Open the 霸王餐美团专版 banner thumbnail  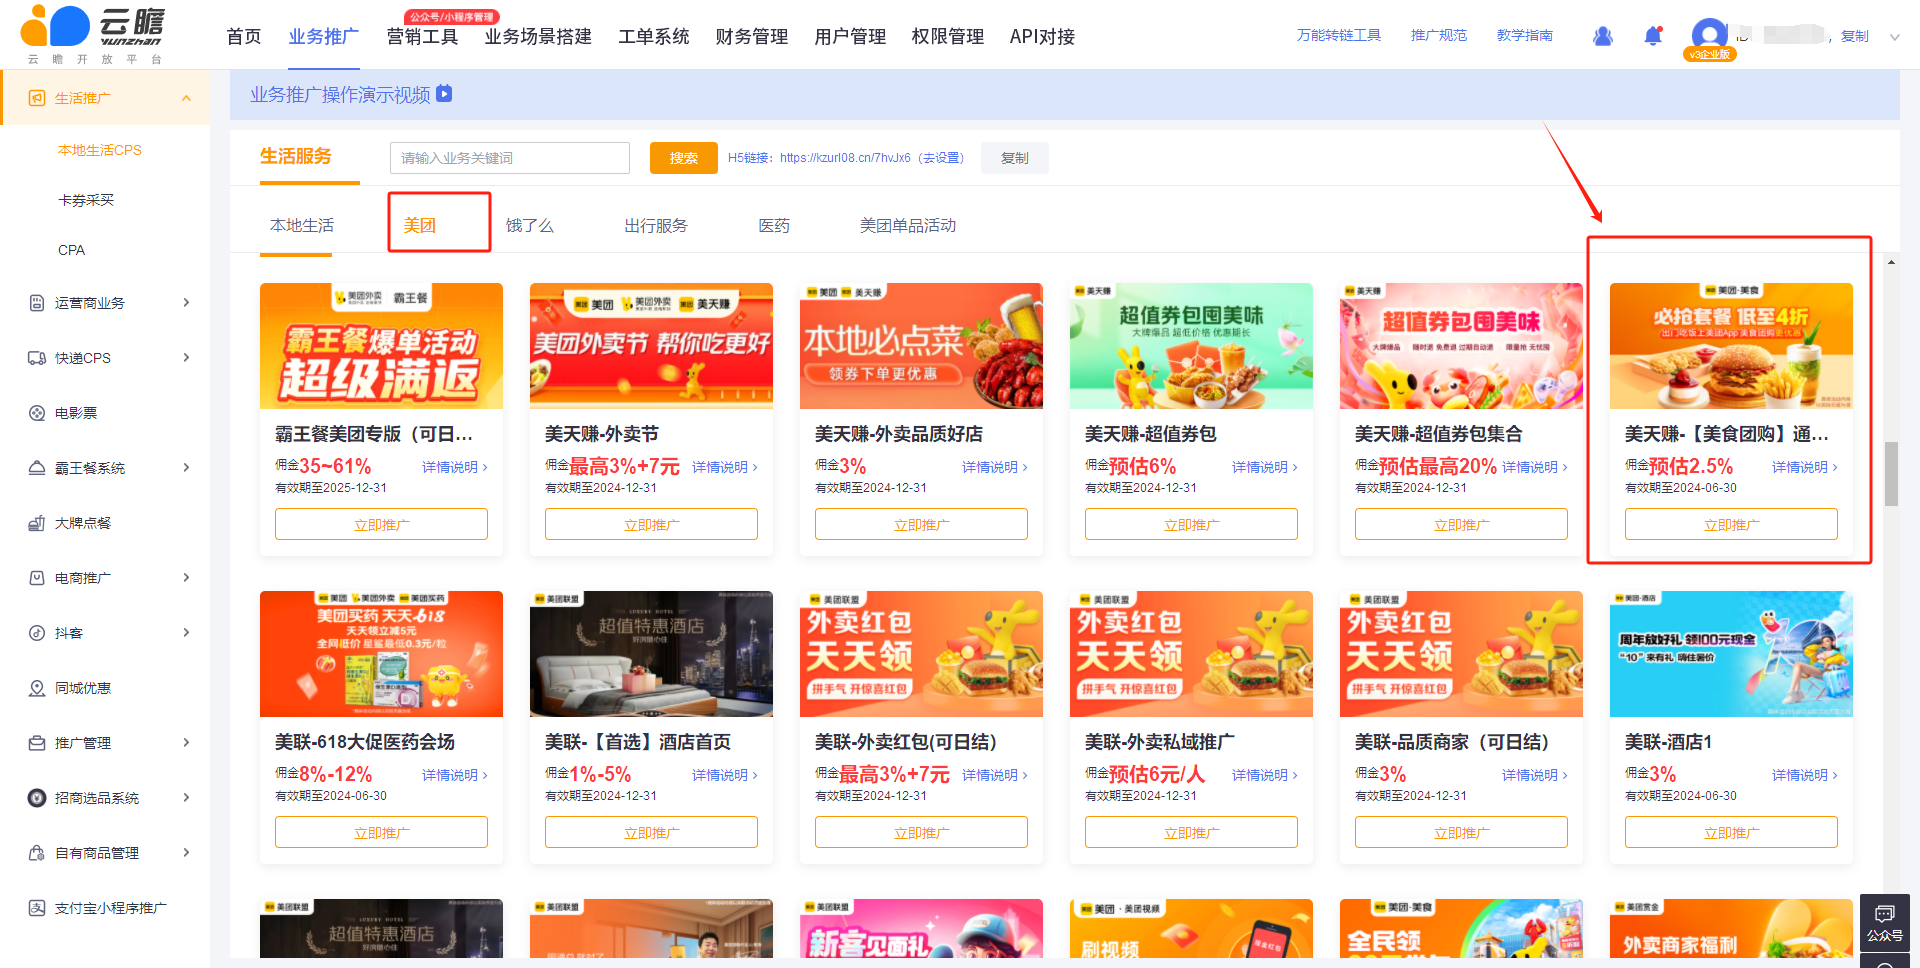[381, 346]
